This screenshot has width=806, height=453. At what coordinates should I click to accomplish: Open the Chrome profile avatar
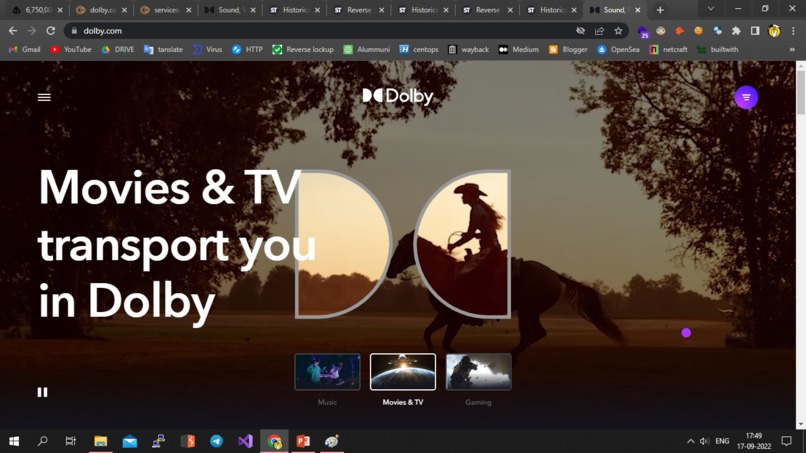tap(774, 31)
